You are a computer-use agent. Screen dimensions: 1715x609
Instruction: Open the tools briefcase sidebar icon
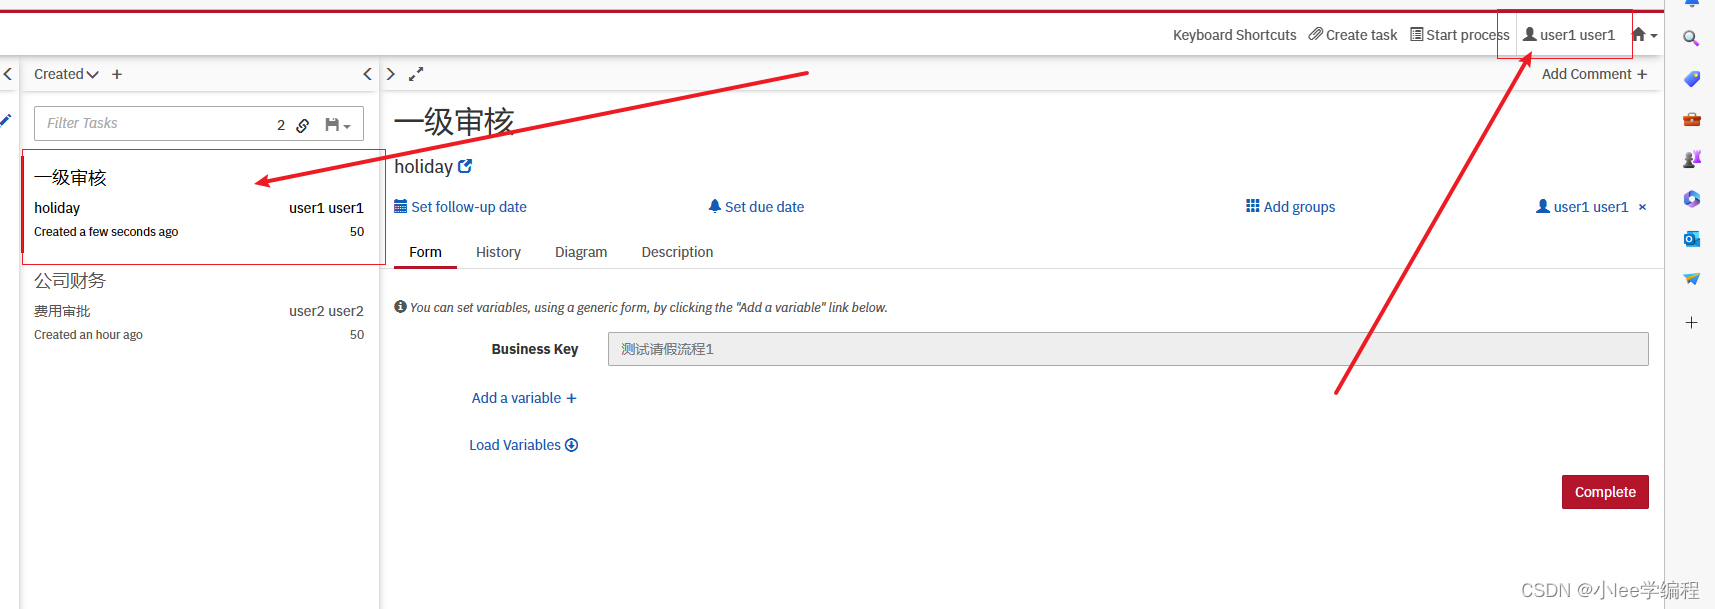[1691, 119]
